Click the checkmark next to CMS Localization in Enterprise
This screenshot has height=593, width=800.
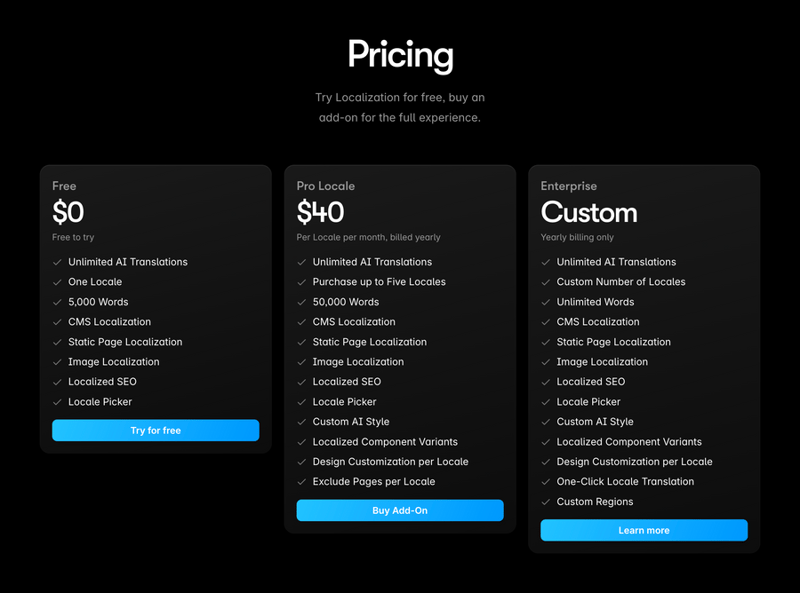pyautogui.click(x=543, y=322)
